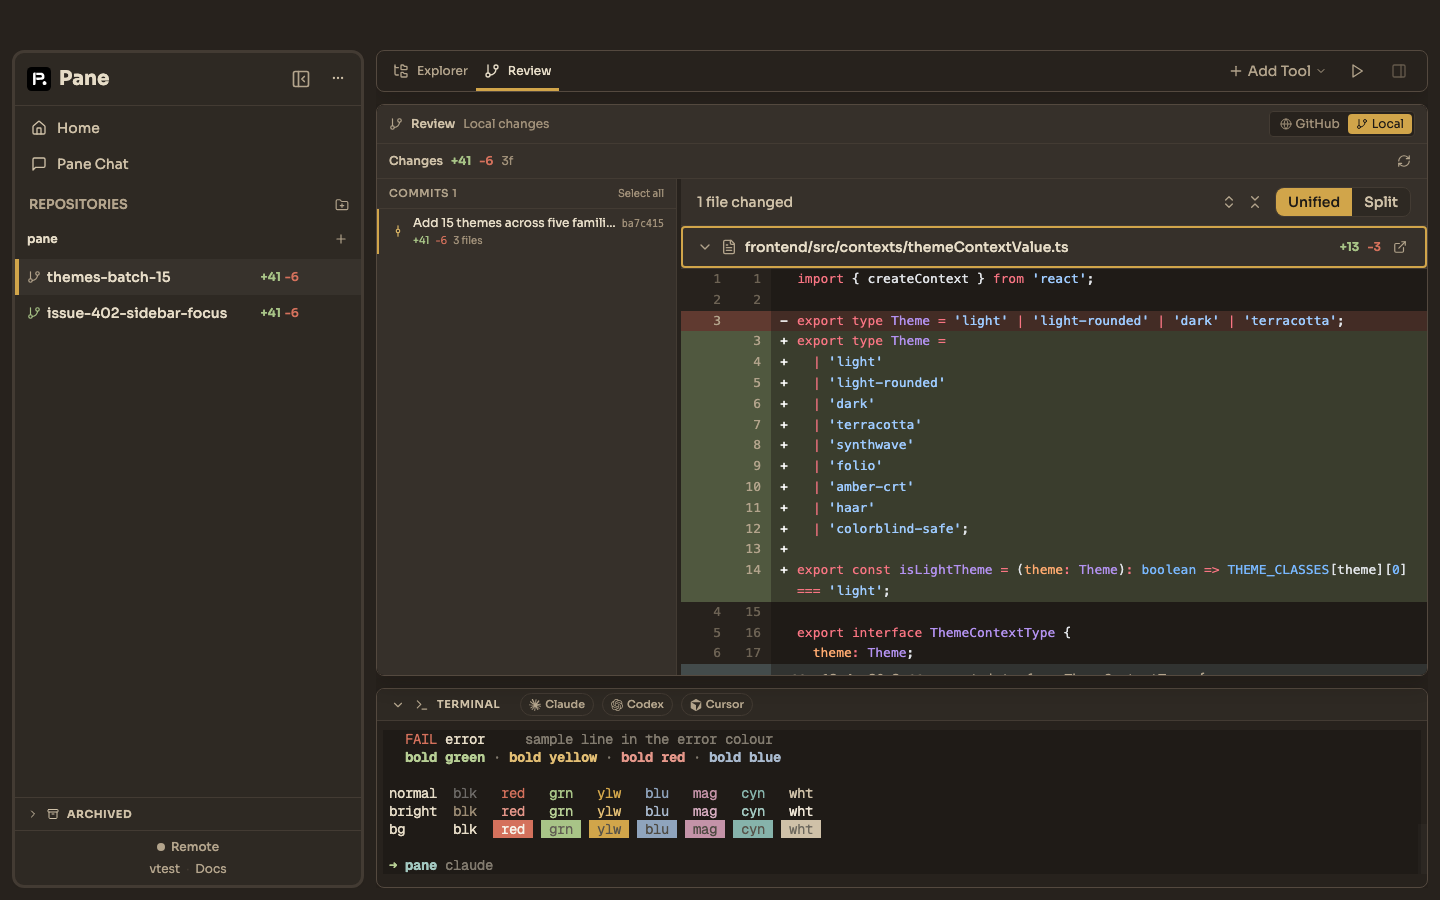Click the mag bg color swatch

(x=705, y=830)
